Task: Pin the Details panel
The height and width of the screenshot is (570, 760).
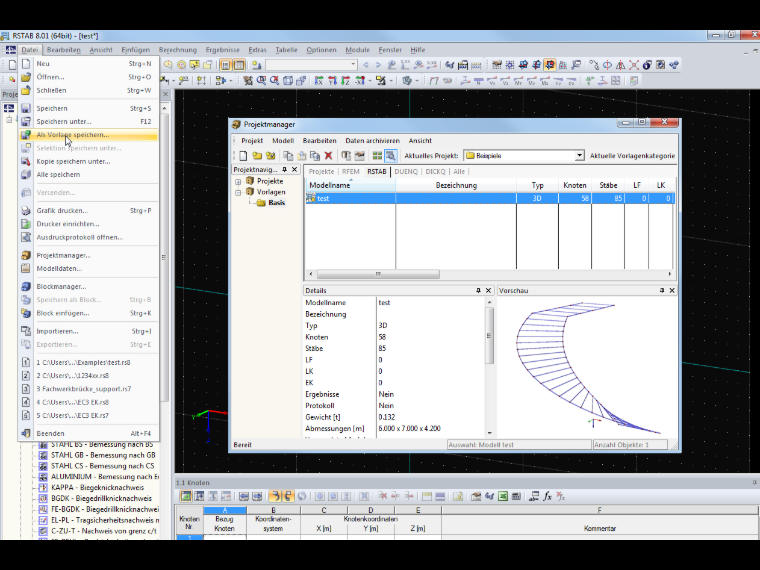Action: 478,290
